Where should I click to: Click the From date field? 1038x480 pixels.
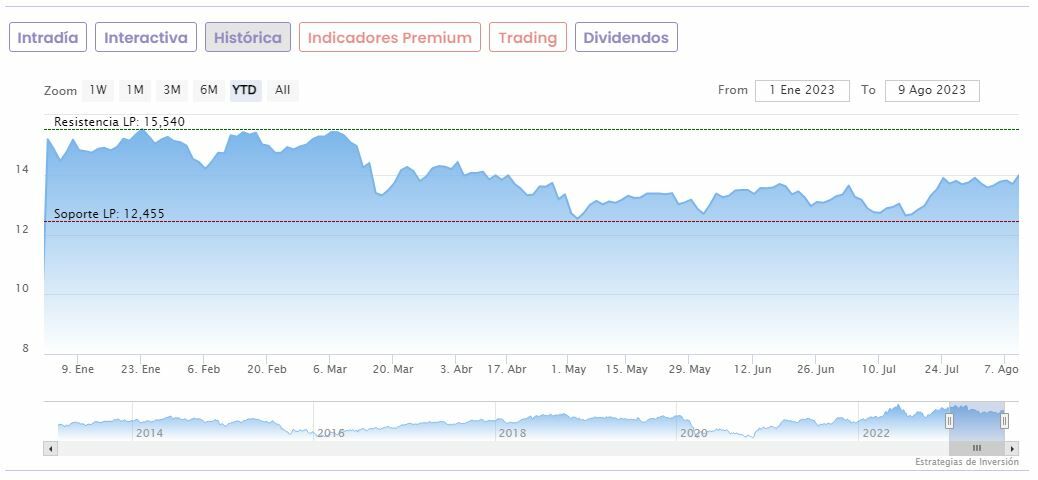tap(802, 90)
